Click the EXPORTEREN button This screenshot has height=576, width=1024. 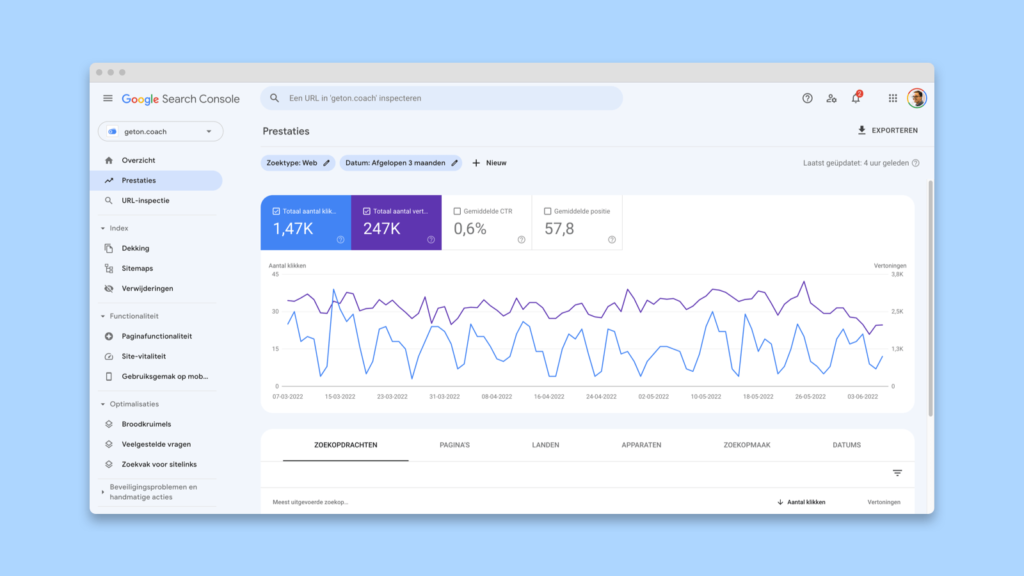coord(888,131)
